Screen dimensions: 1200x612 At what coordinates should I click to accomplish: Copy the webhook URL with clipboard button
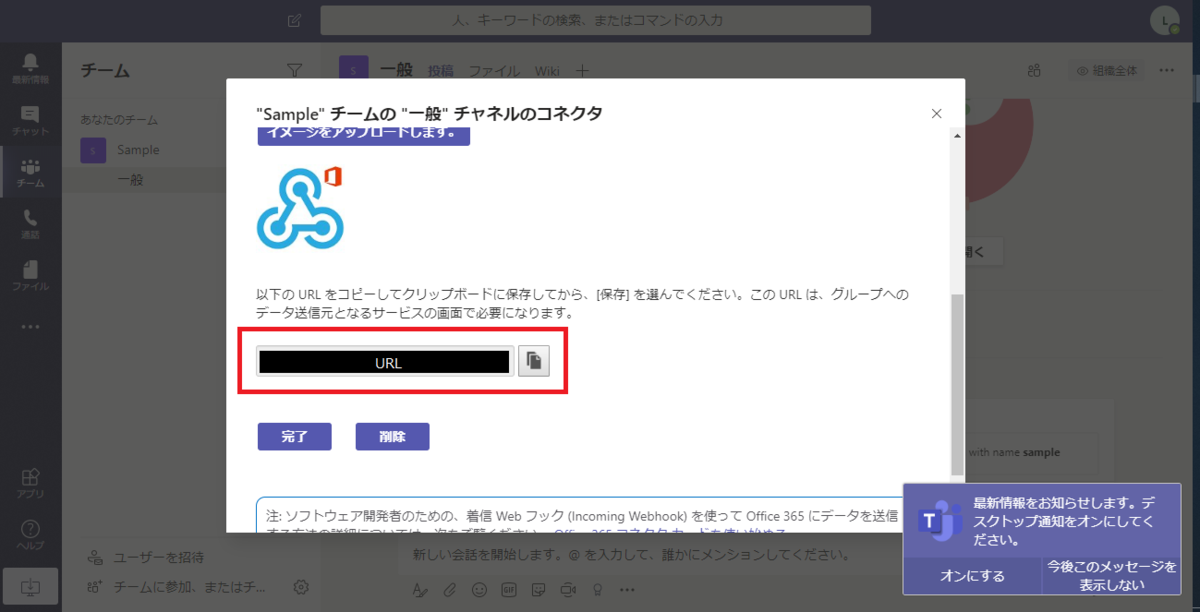point(534,361)
